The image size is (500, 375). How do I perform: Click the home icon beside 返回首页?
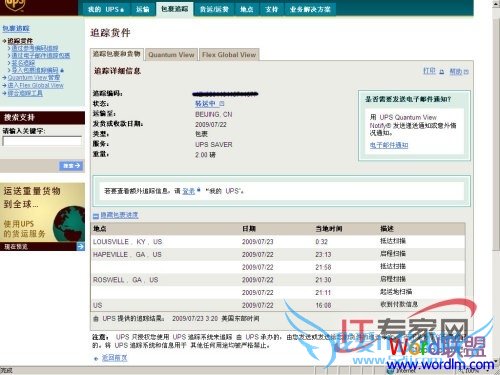(96, 359)
